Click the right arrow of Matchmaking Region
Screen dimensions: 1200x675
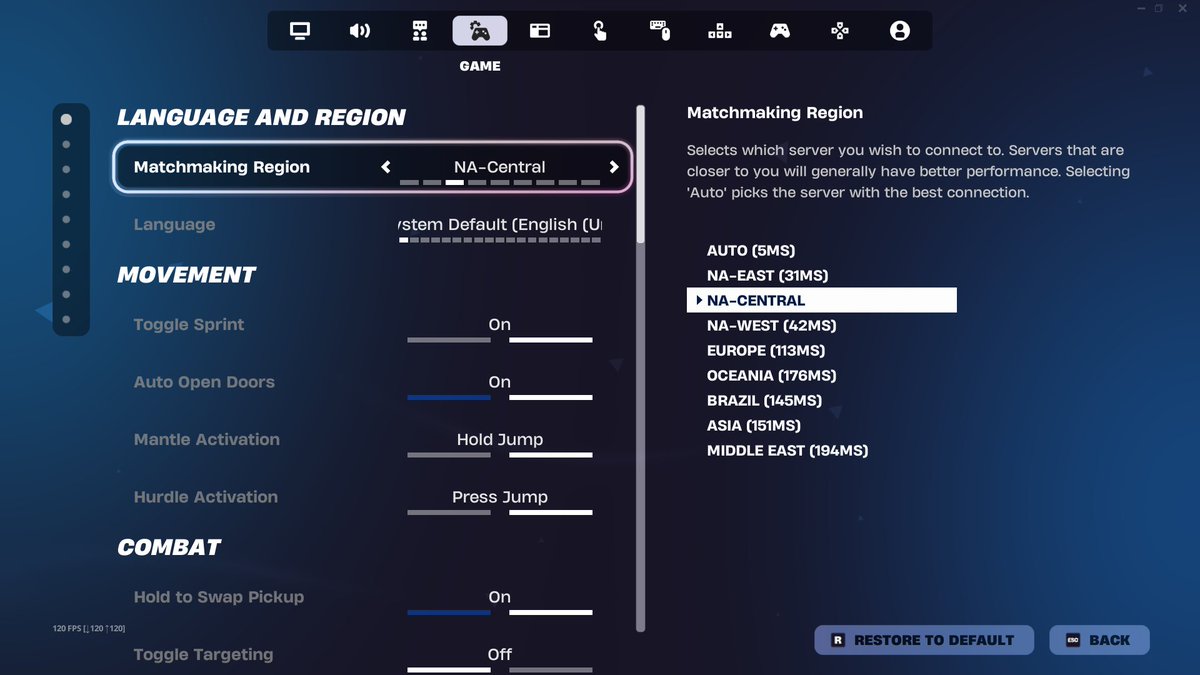(x=614, y=167)
